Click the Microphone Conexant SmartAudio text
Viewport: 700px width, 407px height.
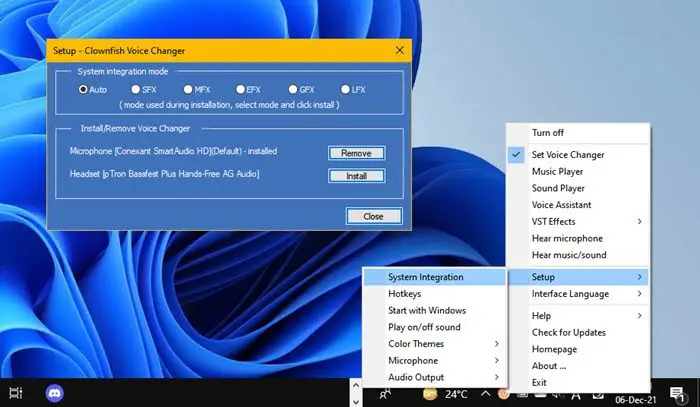(x=173, y=151)
